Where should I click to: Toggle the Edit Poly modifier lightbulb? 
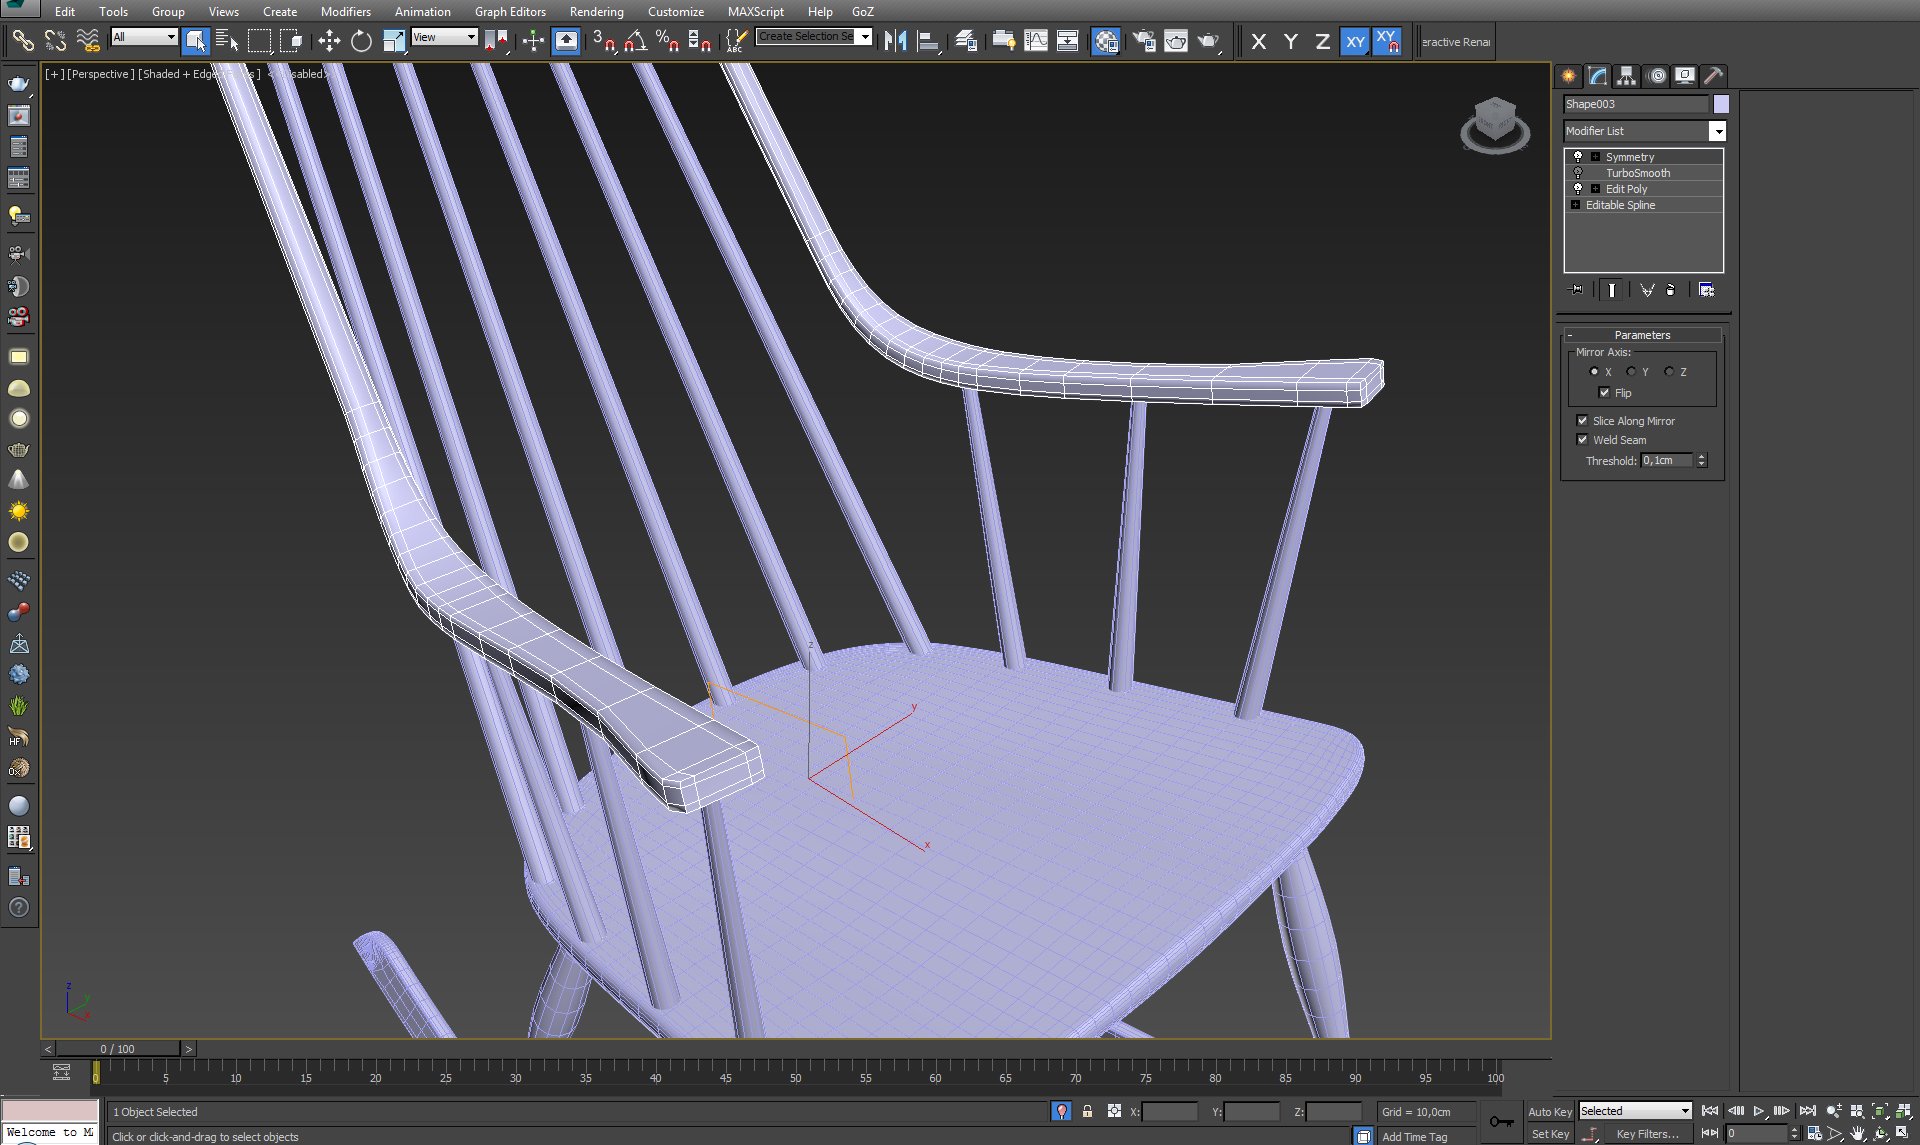coord(1578,189)
